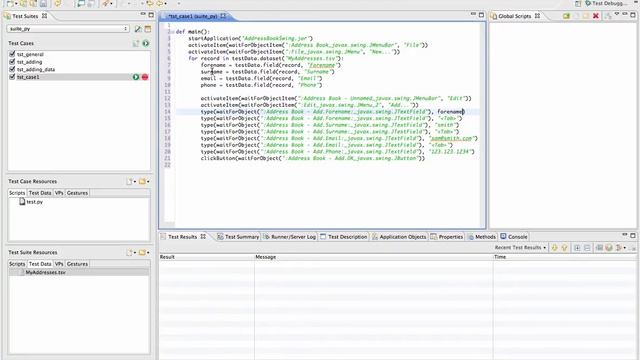The image size is (640, 360).
Task: Click the red X delete icon in Global Scripts
Action: [x=596, y=16]
